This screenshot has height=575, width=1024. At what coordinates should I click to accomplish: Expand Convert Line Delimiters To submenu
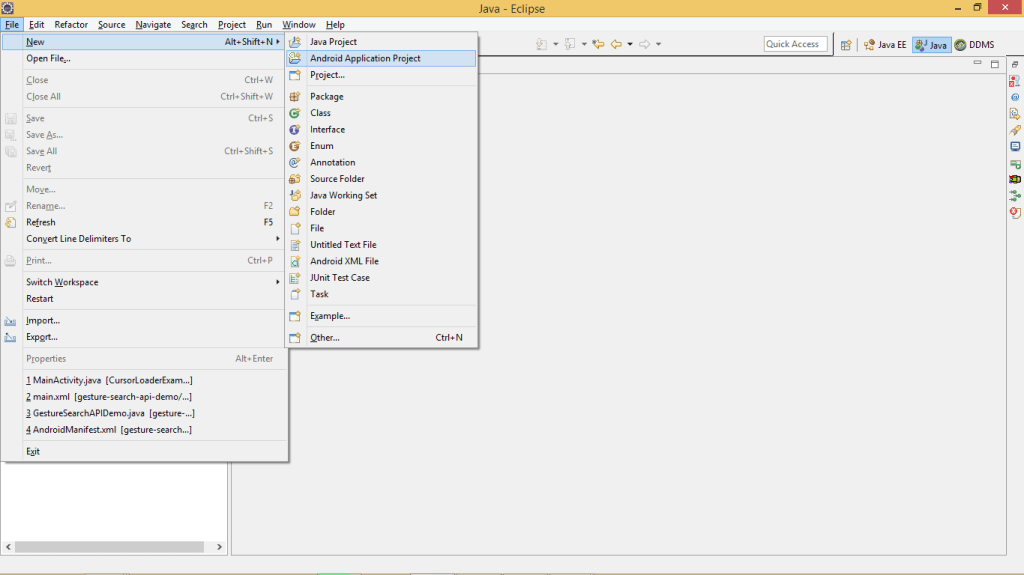144,238
